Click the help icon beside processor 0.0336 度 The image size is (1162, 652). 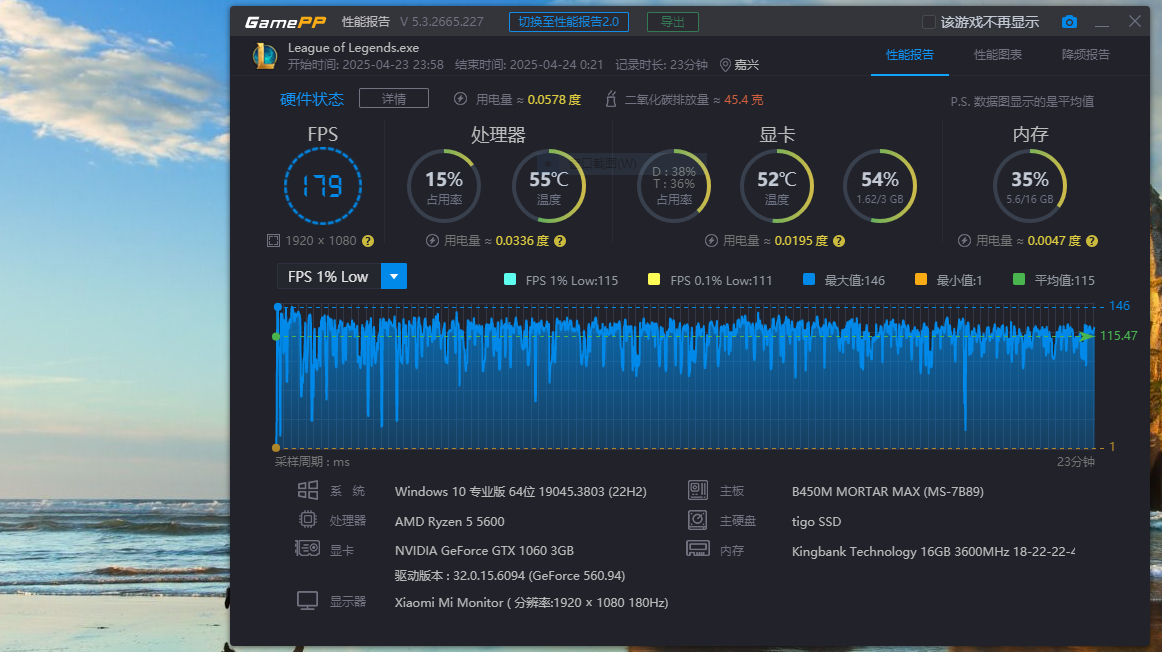(x=560, y=241)
